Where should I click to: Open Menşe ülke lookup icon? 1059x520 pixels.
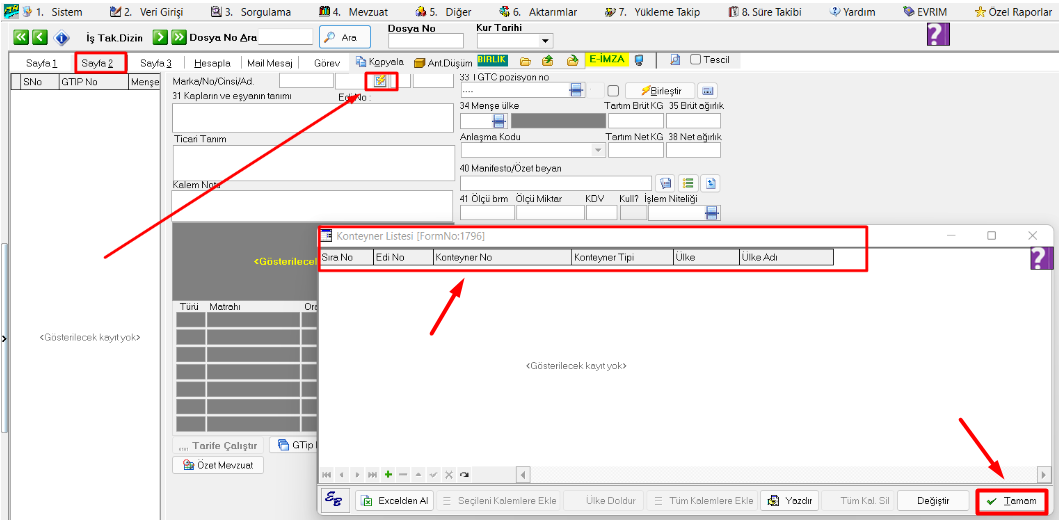pyautogui.click(x=498, y=121)
